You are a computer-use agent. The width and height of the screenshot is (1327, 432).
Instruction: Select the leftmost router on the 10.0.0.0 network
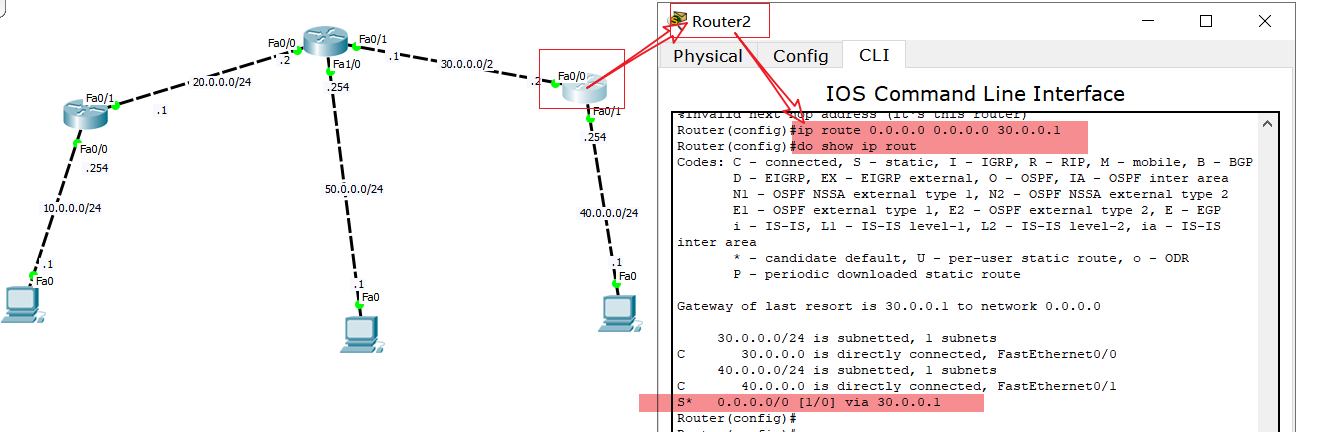point(84,114)
